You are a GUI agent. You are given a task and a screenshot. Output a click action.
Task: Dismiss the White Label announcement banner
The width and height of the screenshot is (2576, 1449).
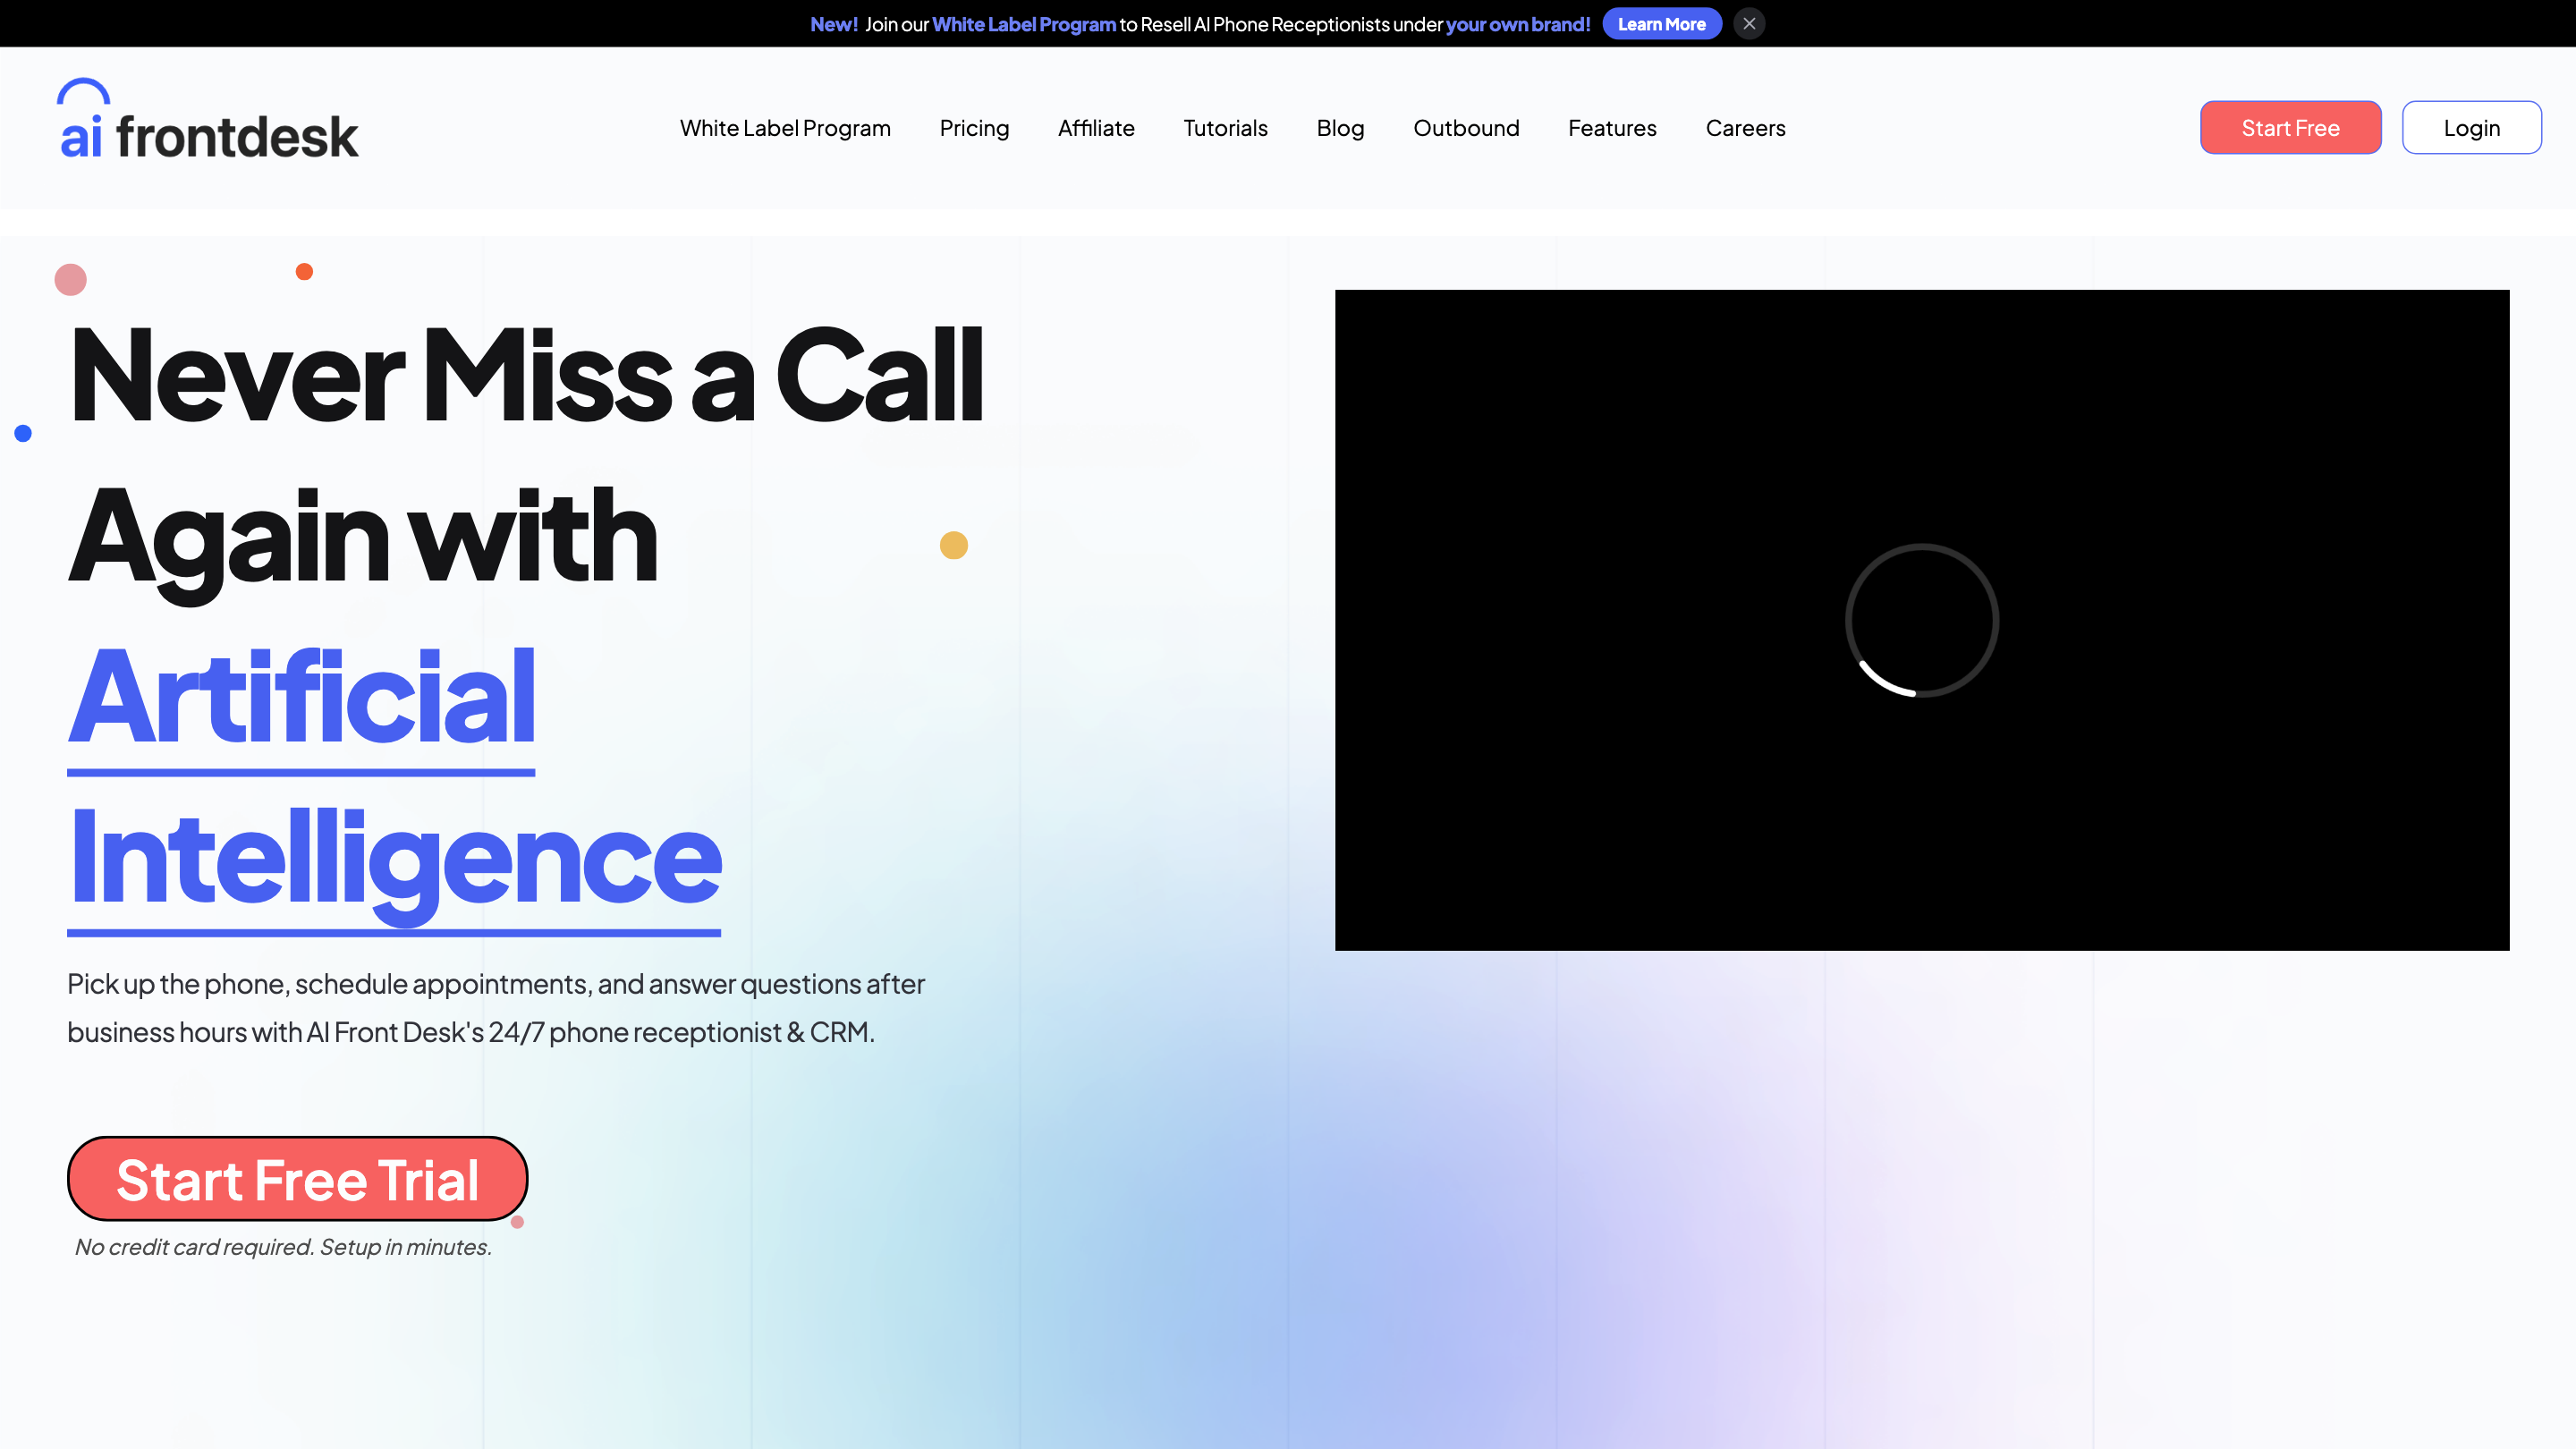pyautogui.click(x=1749, y=23)
